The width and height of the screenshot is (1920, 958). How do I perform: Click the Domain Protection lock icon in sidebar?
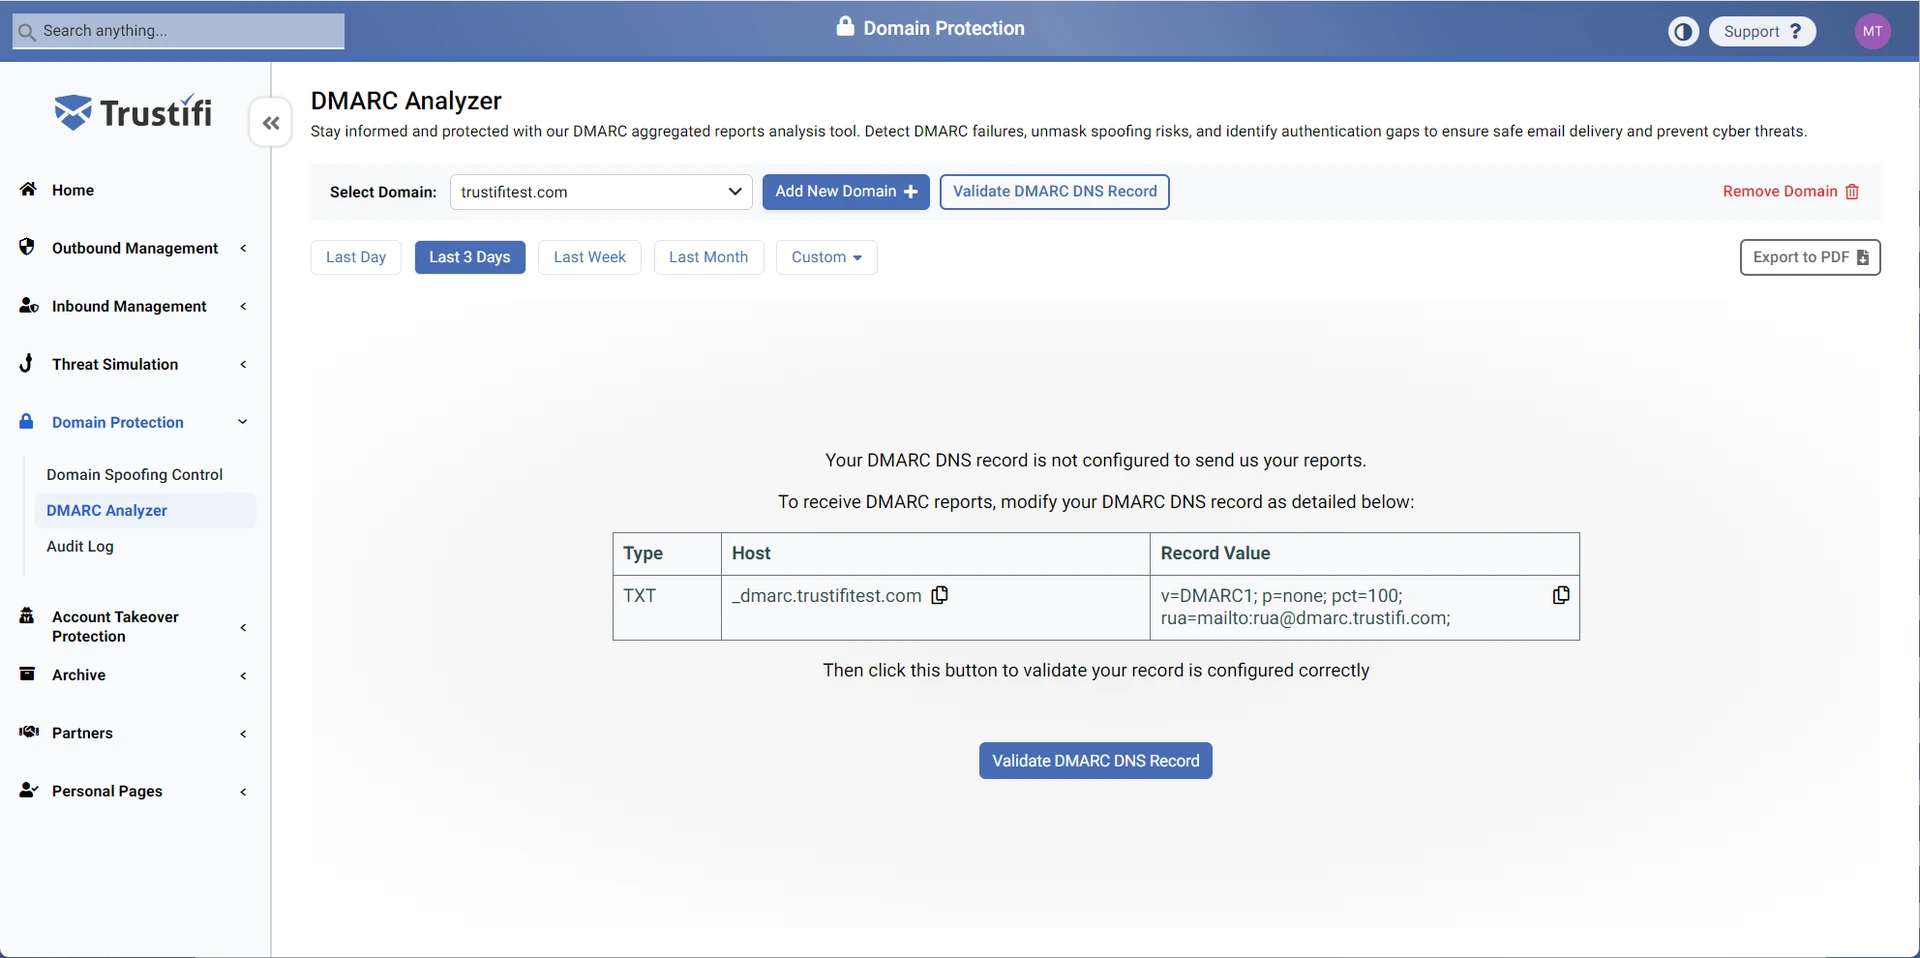click(27, 421)
